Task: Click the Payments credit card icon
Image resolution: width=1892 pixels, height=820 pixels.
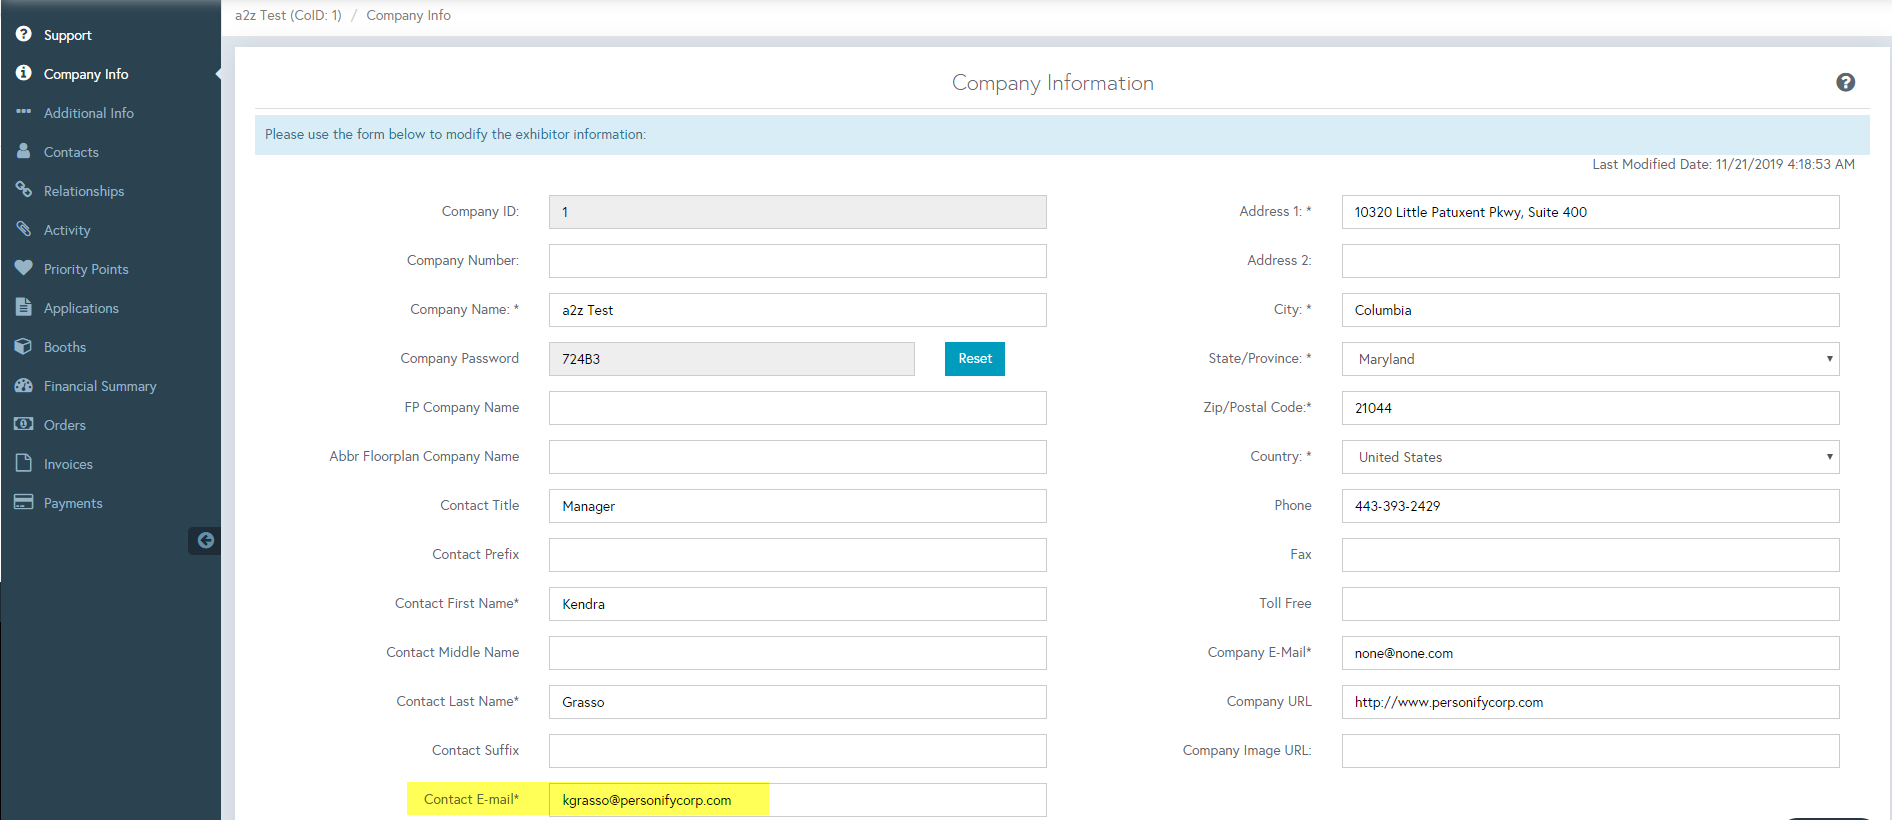Action: [24, 502]
